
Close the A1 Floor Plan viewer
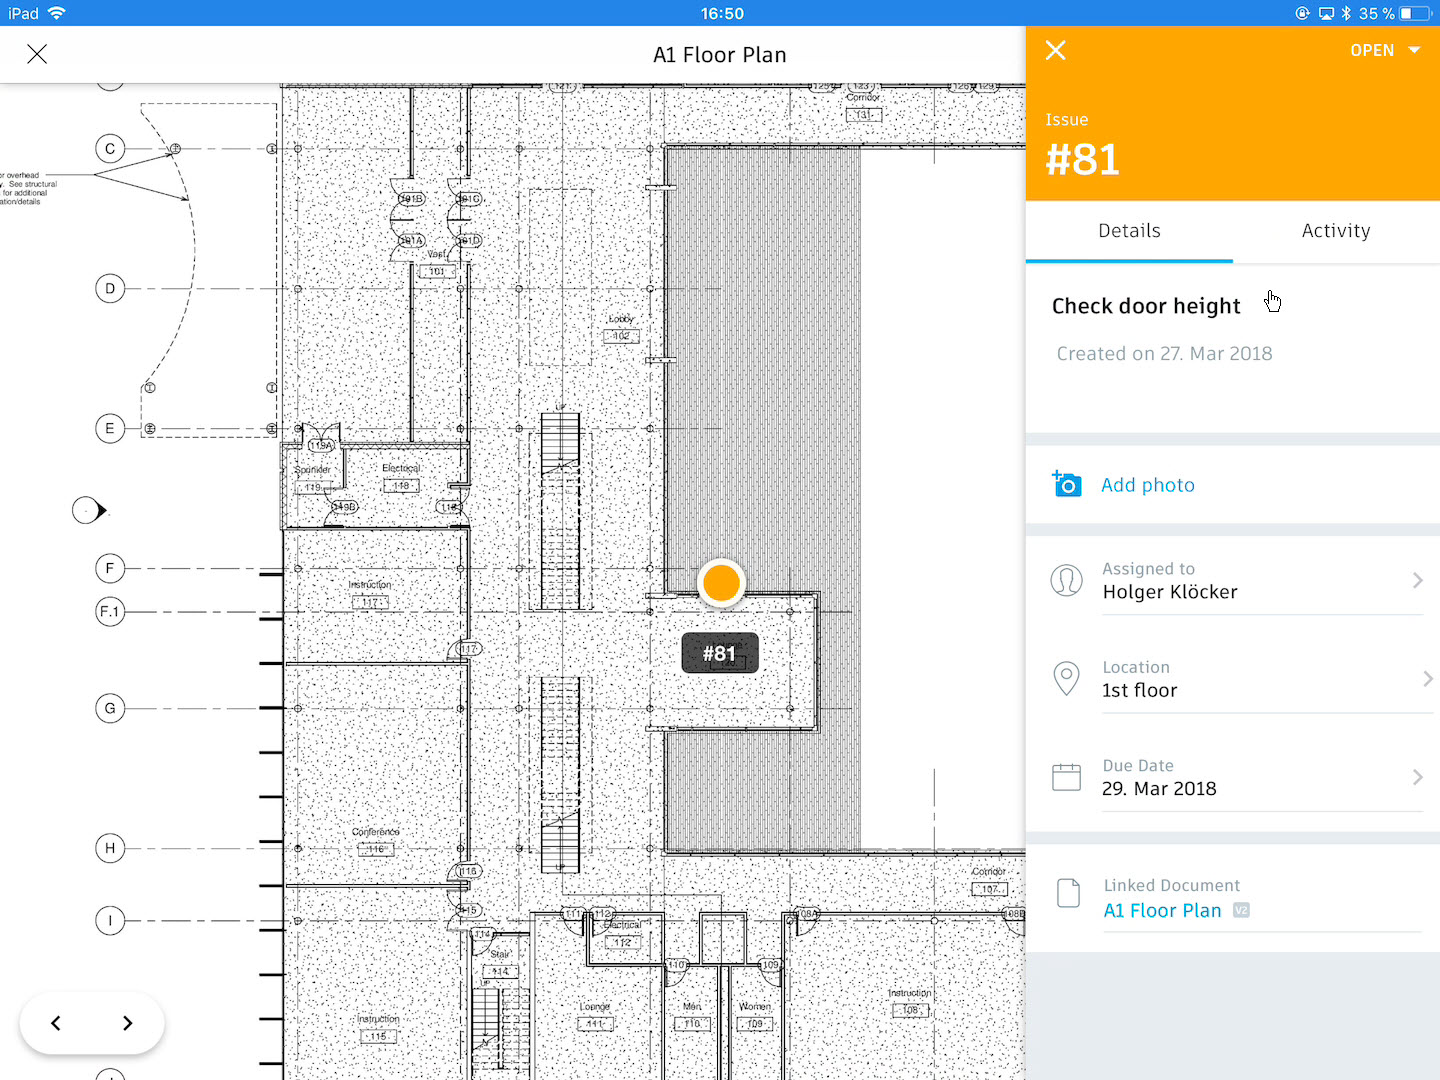tap(37, 54)
